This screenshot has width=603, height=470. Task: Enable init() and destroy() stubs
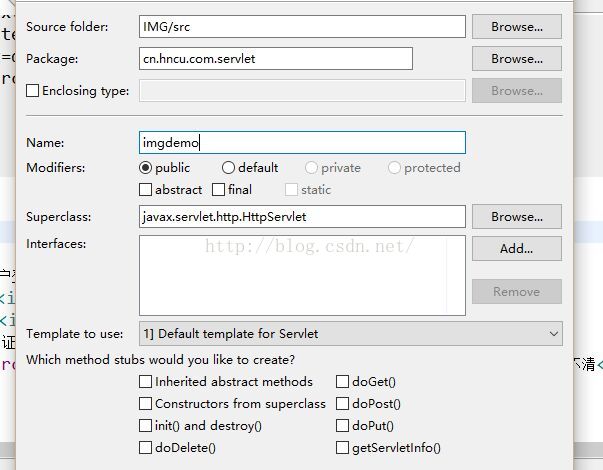145,425
